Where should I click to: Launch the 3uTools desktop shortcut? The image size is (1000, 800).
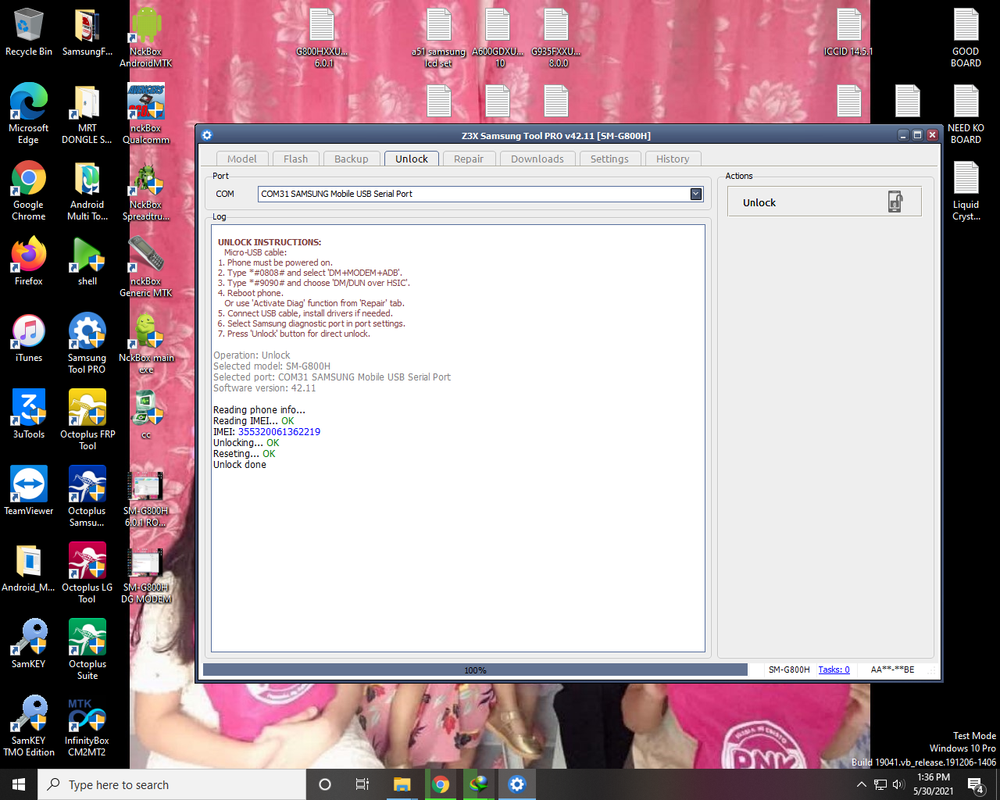coord(28,415)
